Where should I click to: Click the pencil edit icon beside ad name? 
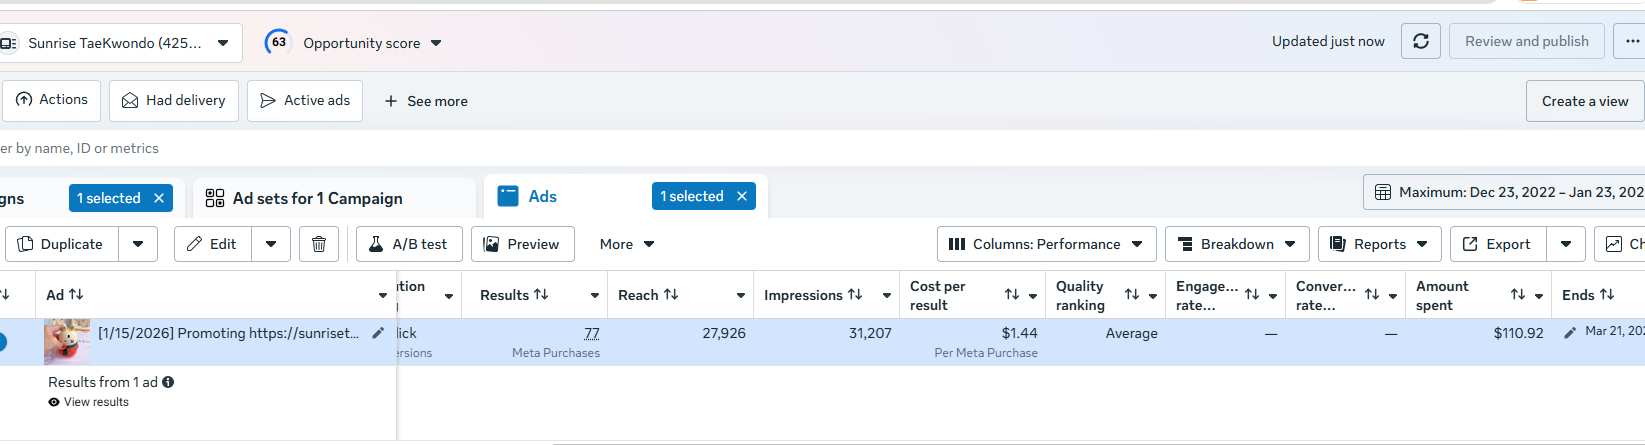[378, 333]
